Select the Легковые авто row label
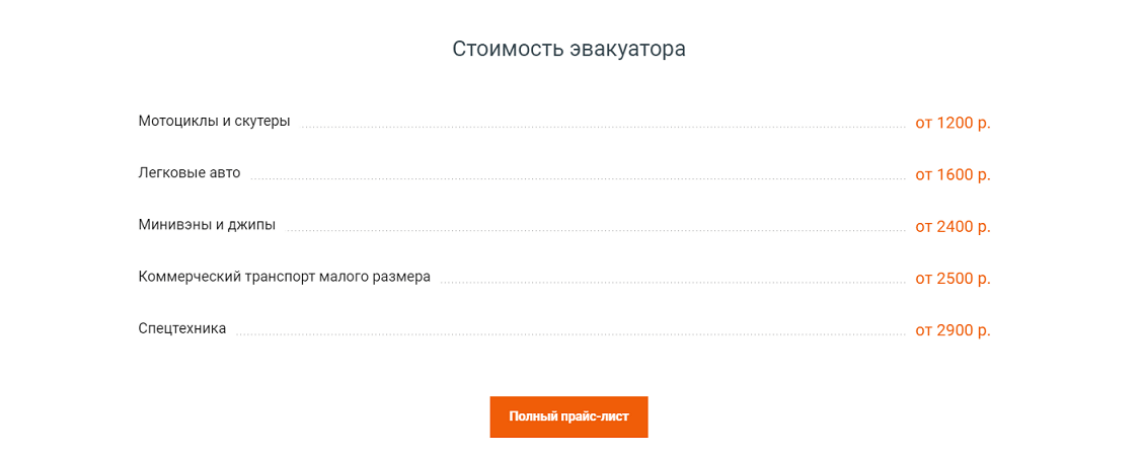 tap(189, 173)
